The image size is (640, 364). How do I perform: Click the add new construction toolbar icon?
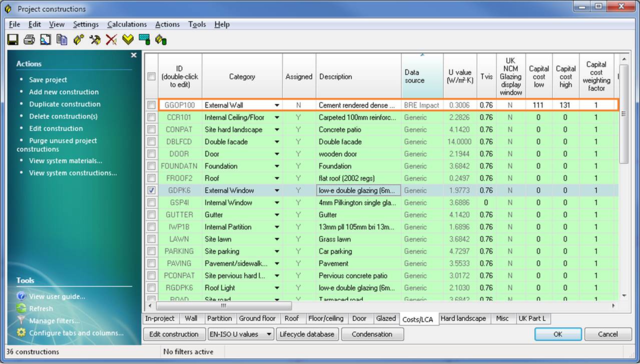point(78,40)
